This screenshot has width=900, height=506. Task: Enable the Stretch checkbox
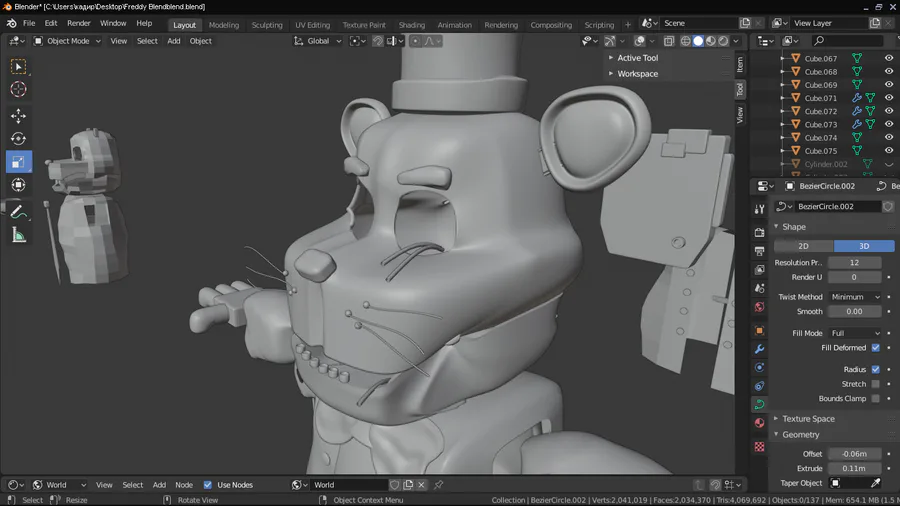tap(875, 384)
